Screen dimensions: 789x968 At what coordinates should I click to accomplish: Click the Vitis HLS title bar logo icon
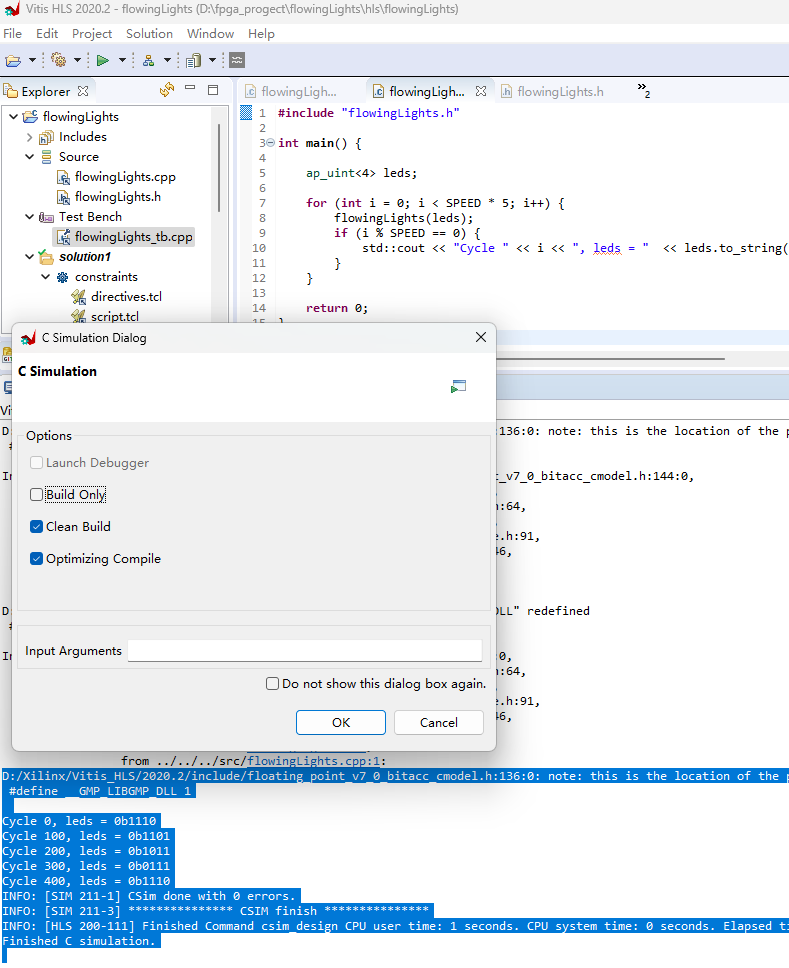[12, 9]
